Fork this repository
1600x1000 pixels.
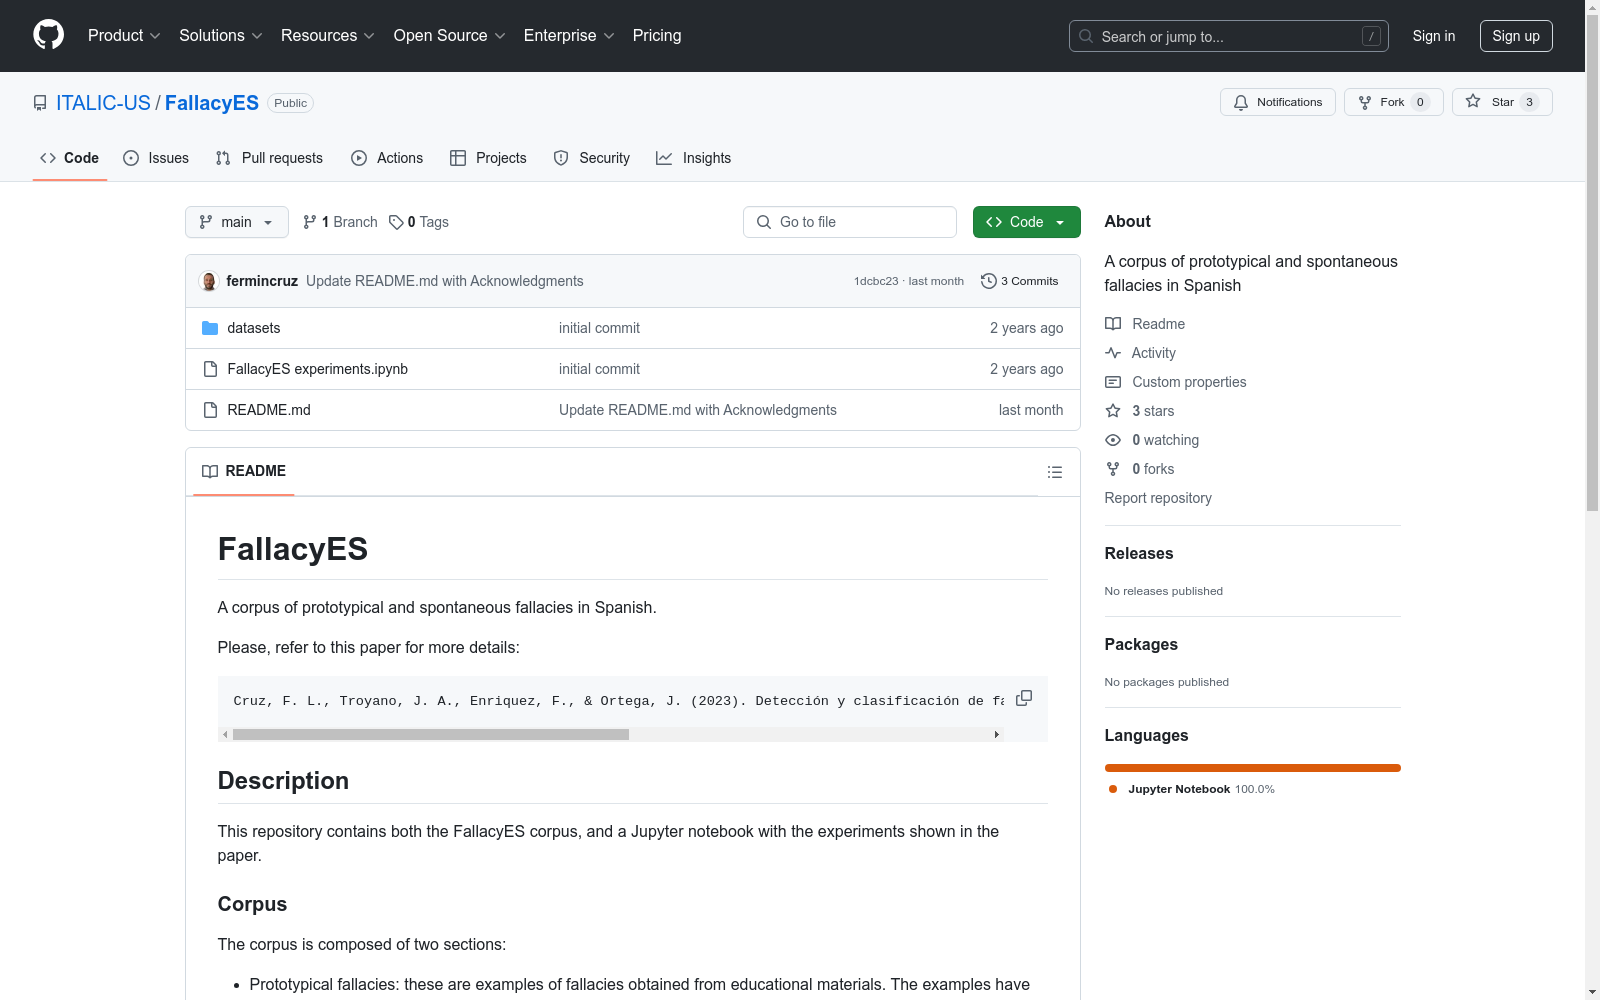(1393, 102)
